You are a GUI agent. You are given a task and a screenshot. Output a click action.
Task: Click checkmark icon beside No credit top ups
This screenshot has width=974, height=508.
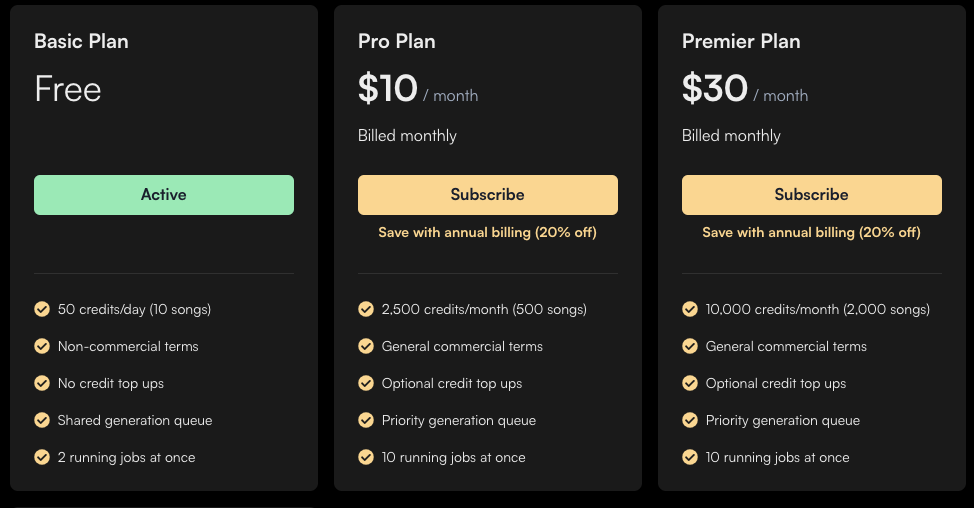click(x=42, y=383)
